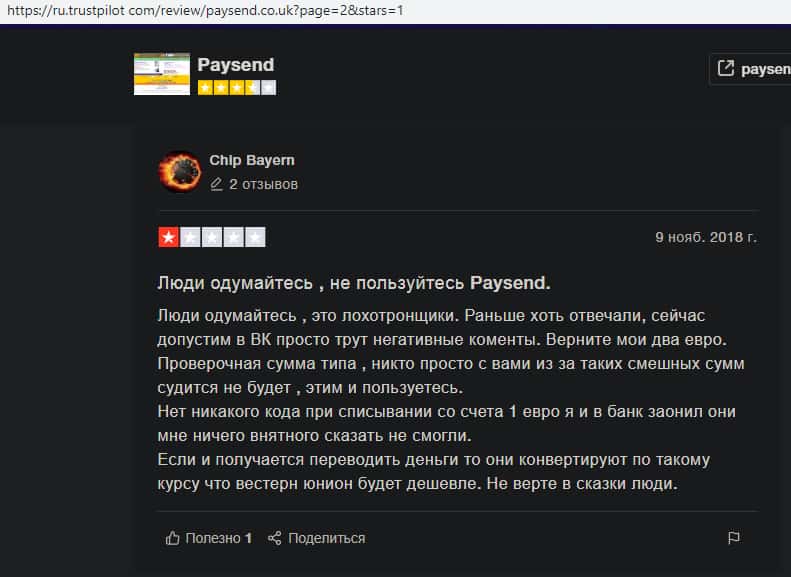Click the review sentence 'Не верте в сказки люди.'

click(x=582, y=484)
